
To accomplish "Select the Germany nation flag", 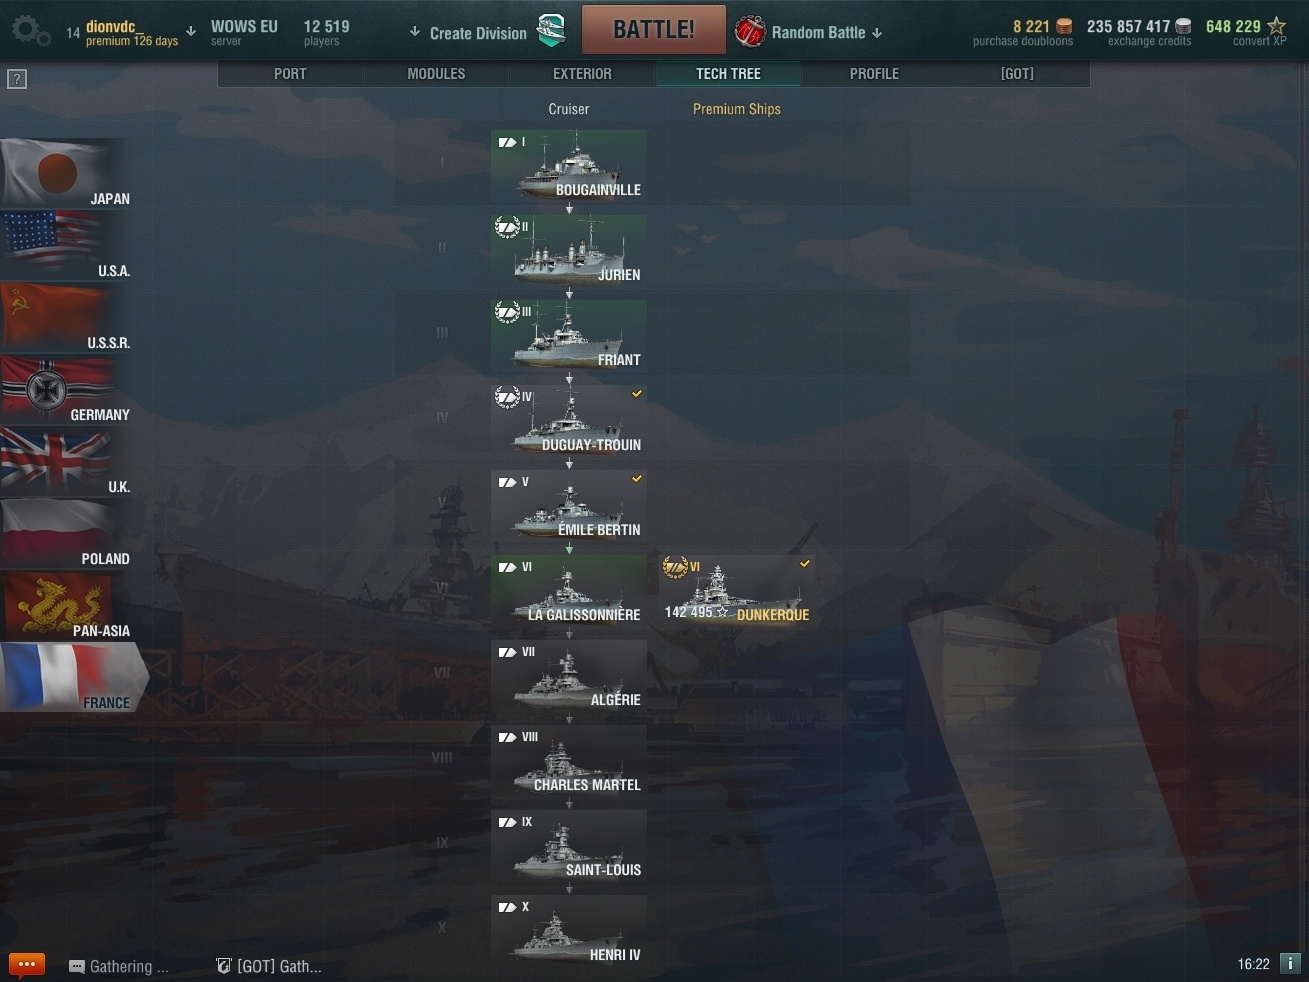I will (65, 390).
